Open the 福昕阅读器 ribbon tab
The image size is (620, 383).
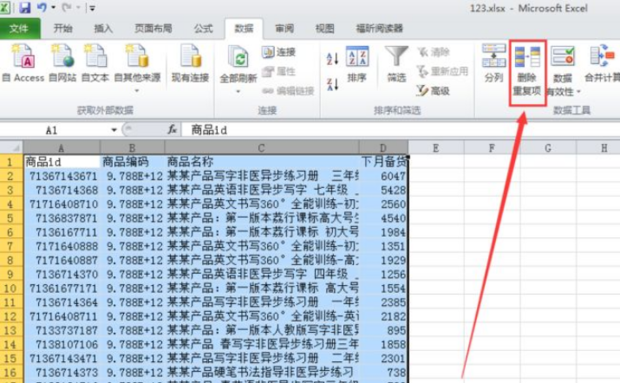[379, 28]
